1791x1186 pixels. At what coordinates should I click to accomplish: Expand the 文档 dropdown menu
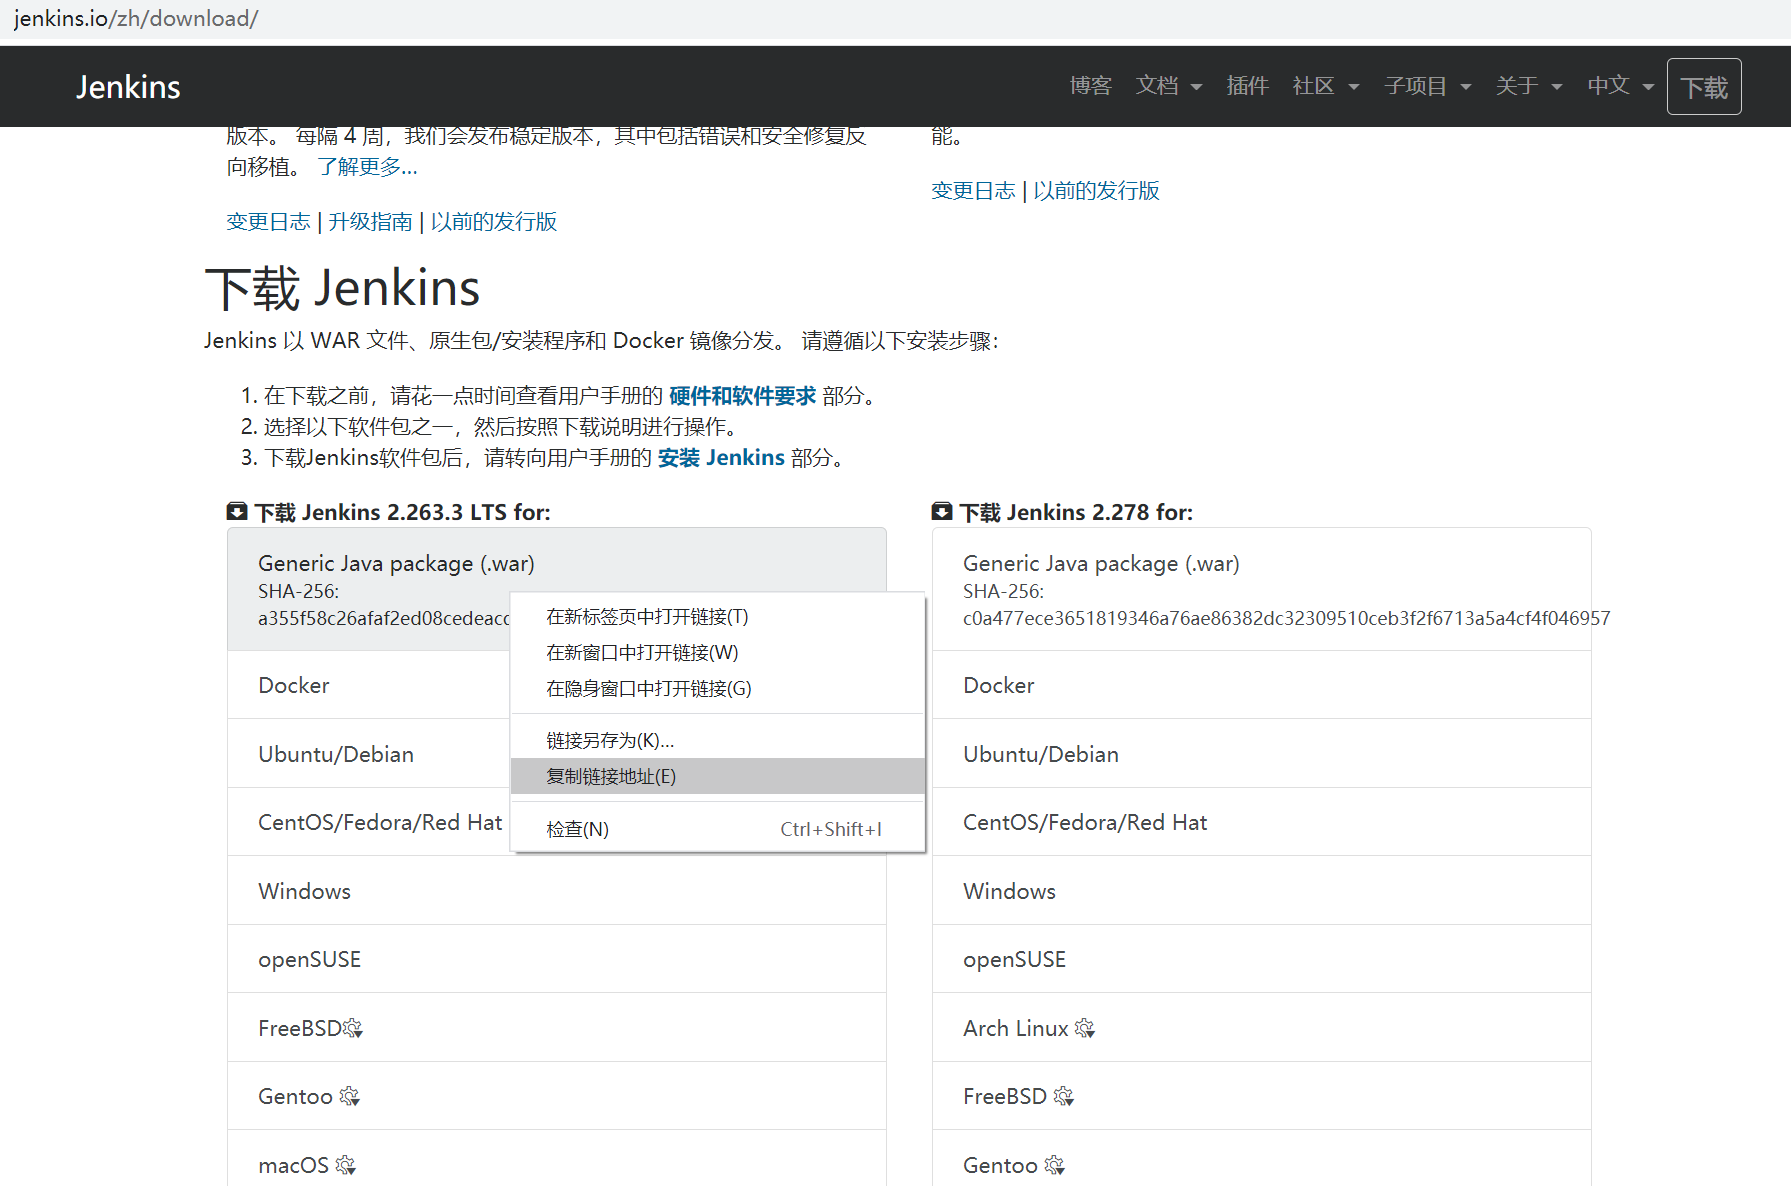[1168, 86]
